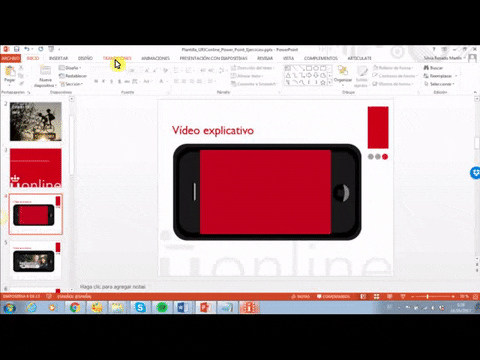The image size is (480, 360).
Task: Switch to slide sorter view icon
Action: pyautogui.click(x=376, y=296)
